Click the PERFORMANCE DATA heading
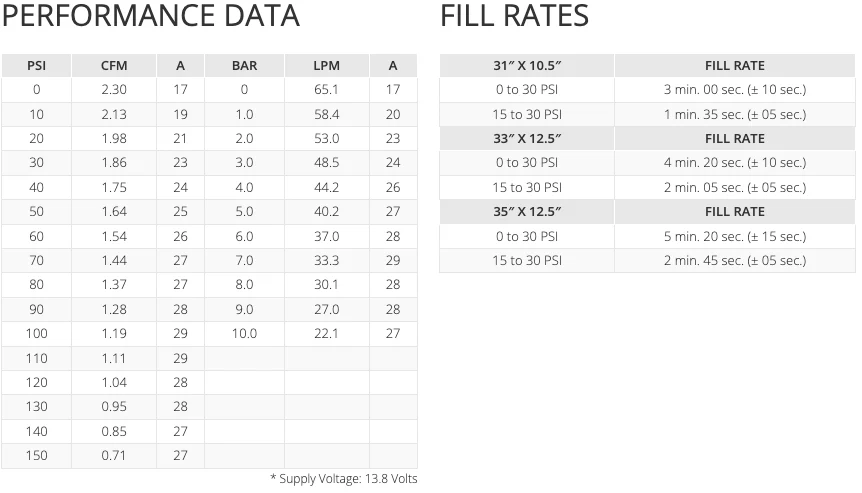Image resolution: width=862 pixels, height=493 pixels. pyautogui.click(x=150, y=17)
